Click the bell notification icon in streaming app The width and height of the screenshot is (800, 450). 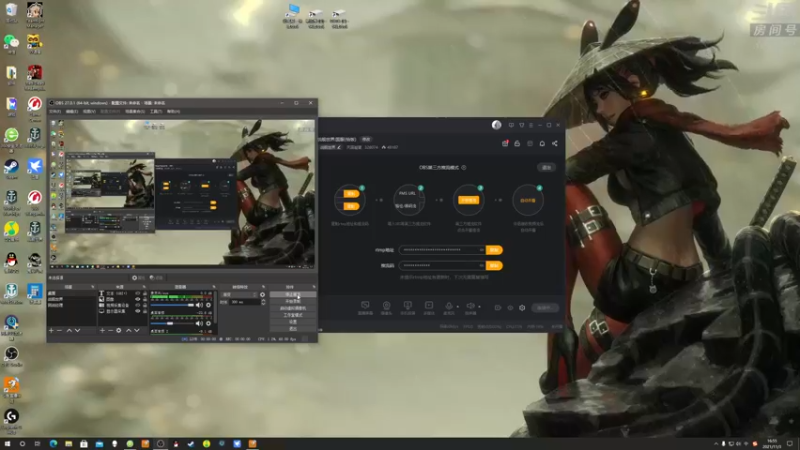point(542,143)
